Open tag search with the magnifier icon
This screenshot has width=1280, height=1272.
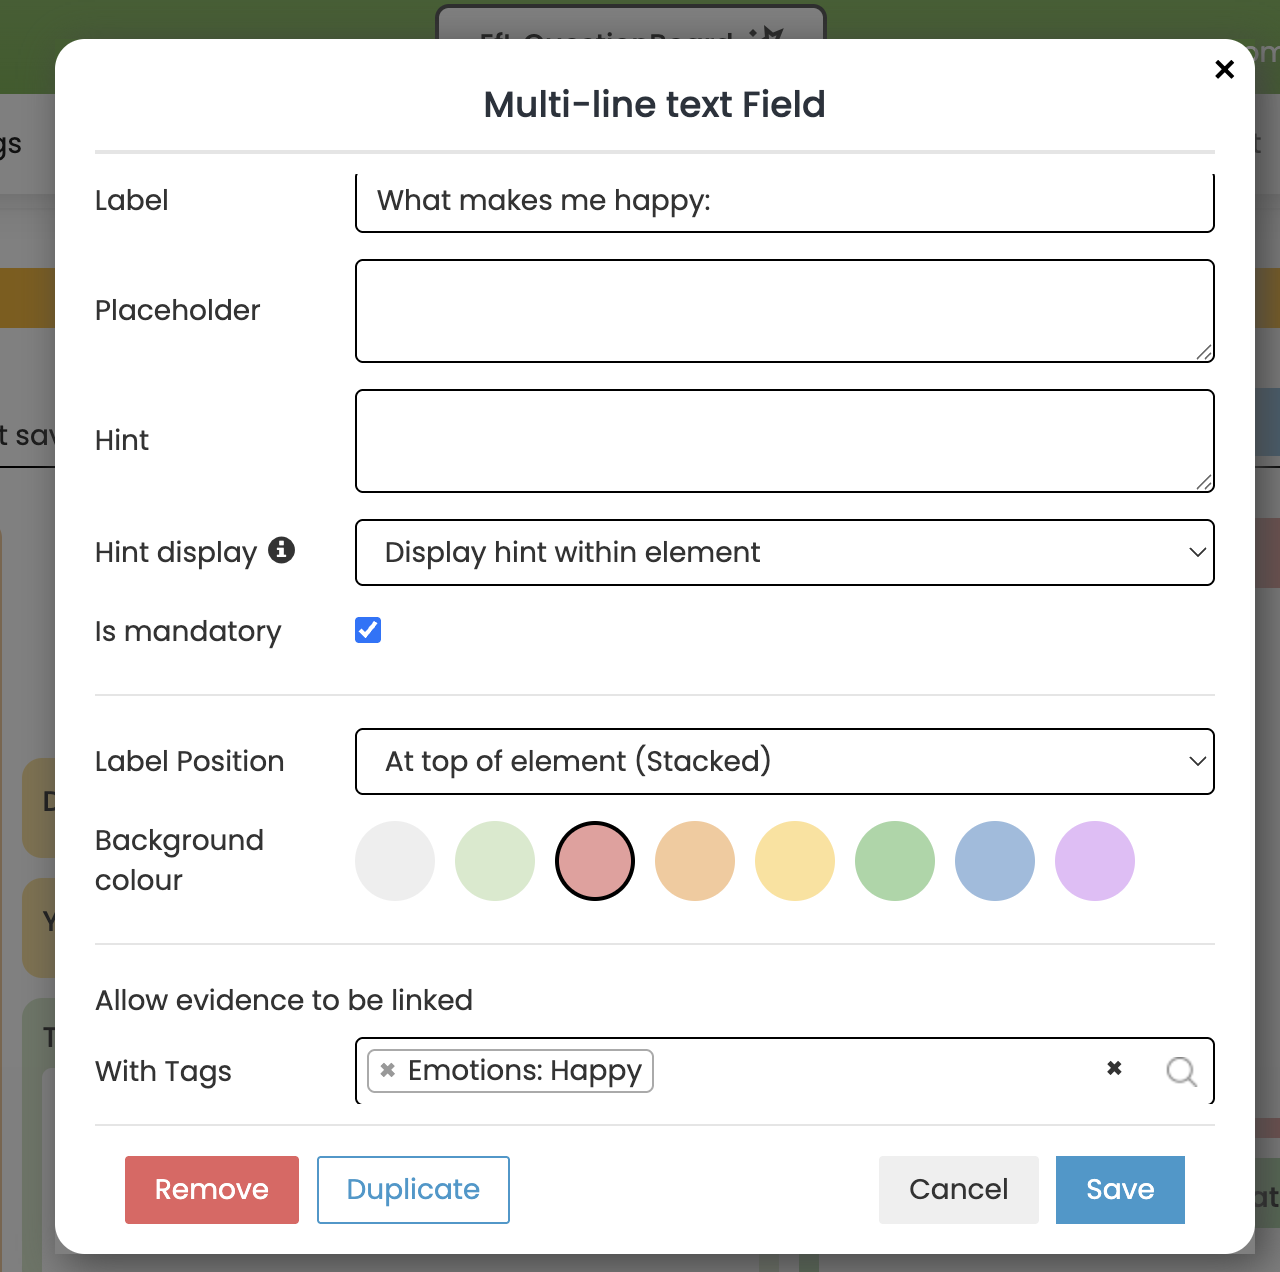click(1182, 1071)
